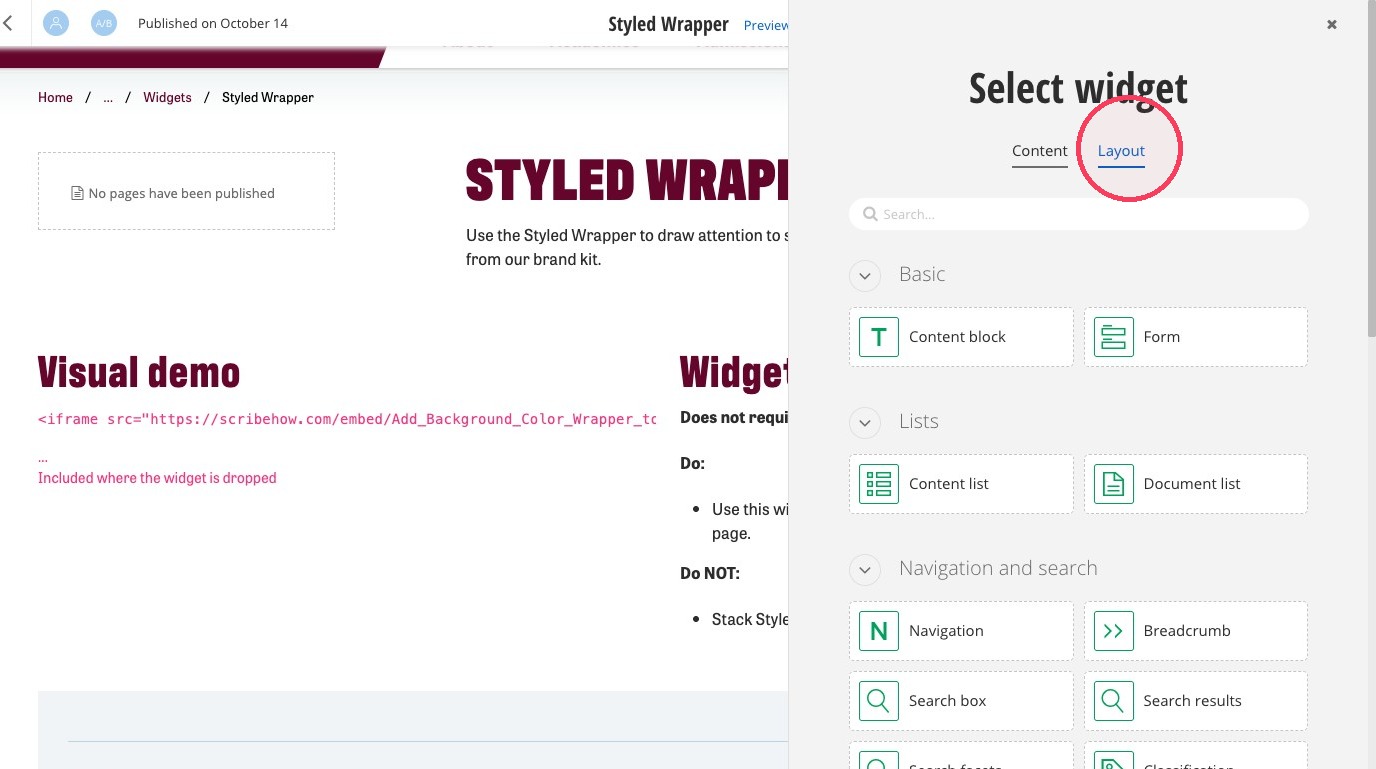Open the user profile avatar icon

(x=56, y=23)
